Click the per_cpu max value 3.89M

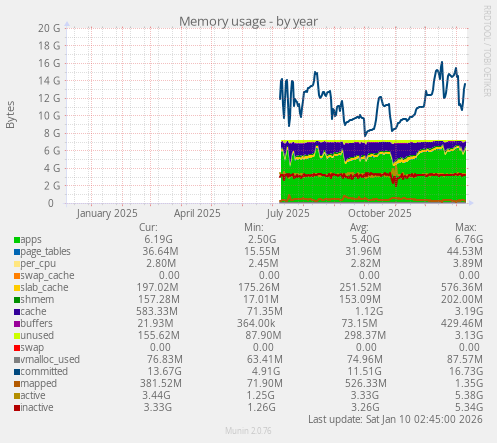click(x=468, y=263)
